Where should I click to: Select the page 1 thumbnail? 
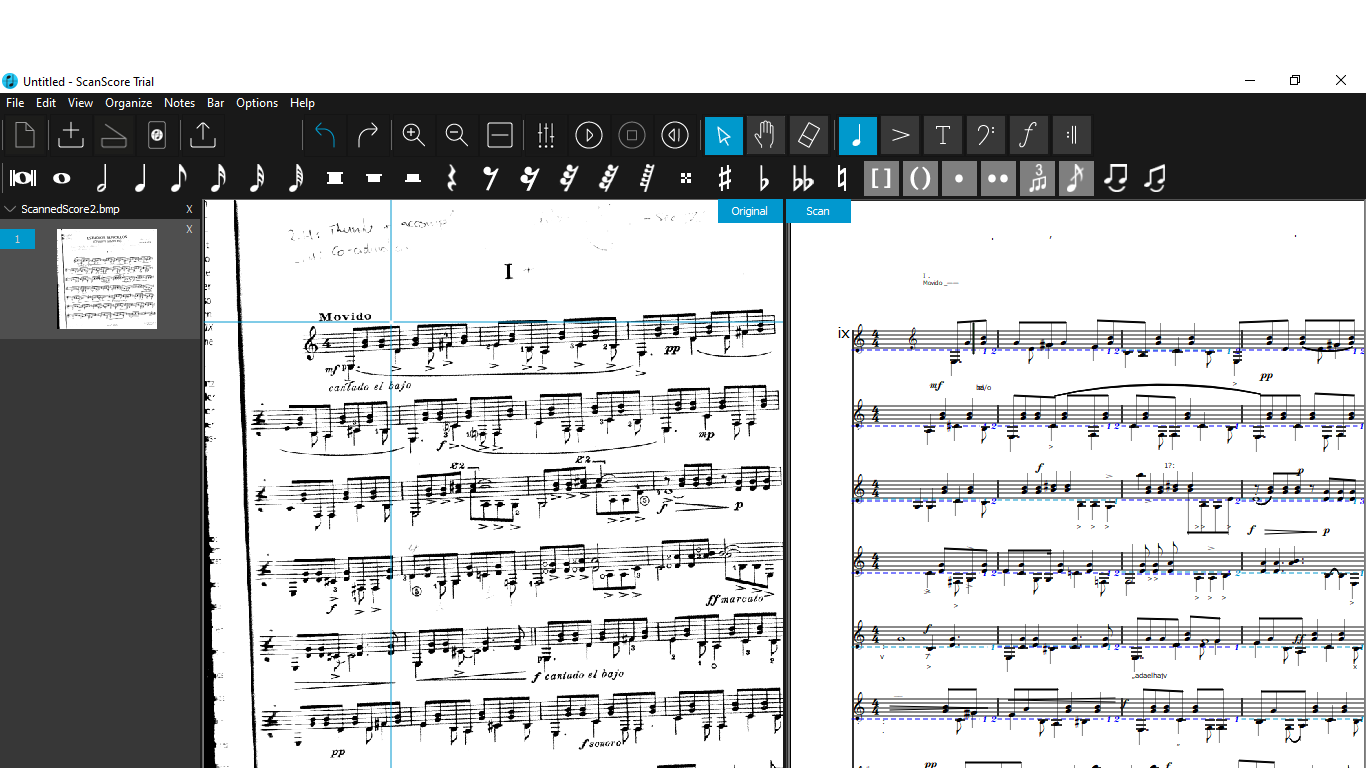pos(107,279)
